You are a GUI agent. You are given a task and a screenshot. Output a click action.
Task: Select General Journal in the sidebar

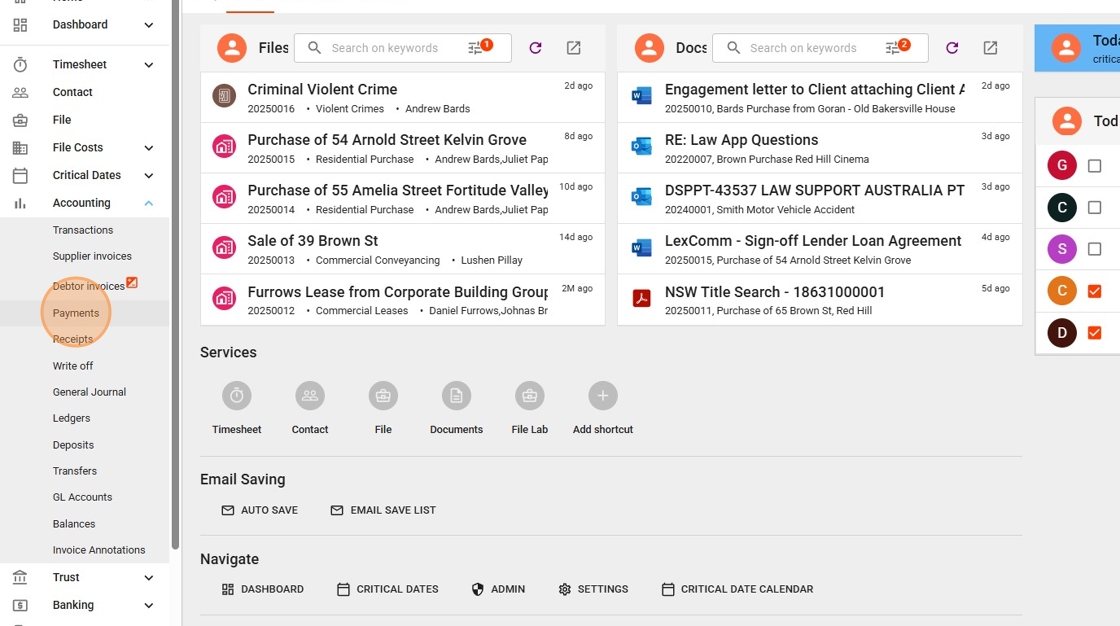click(x=89, y=392)
